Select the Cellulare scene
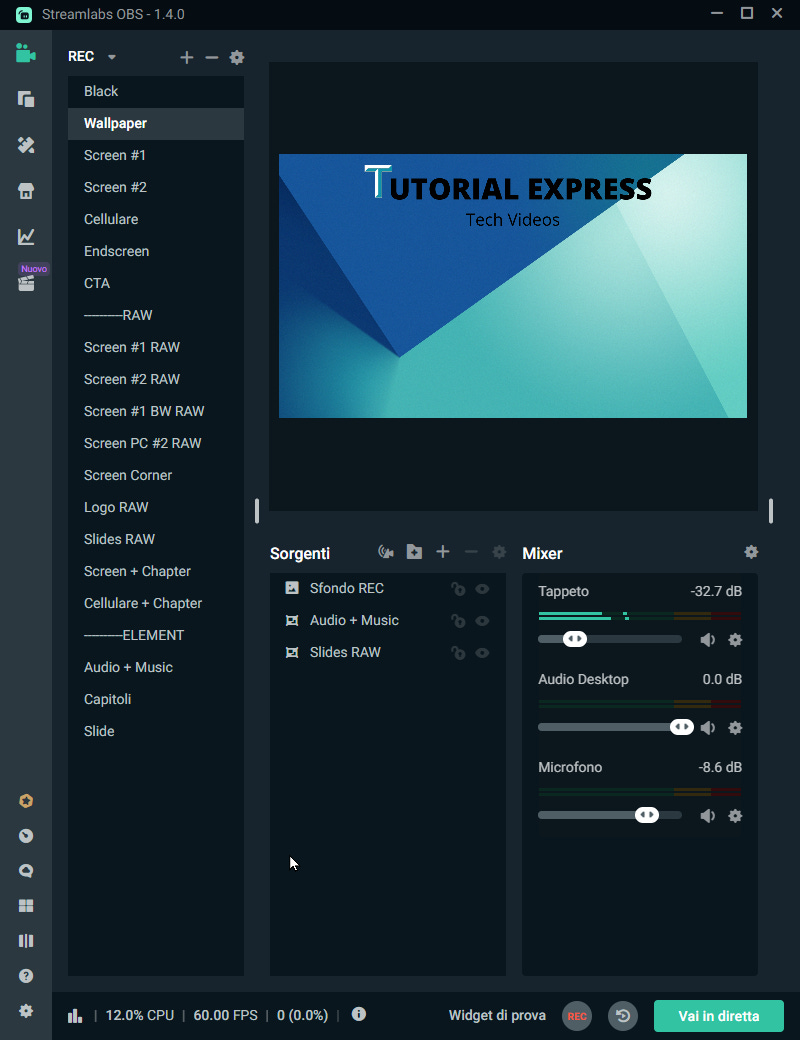The height and width of the screenshot is (1040, 800). tap(156, 220)
